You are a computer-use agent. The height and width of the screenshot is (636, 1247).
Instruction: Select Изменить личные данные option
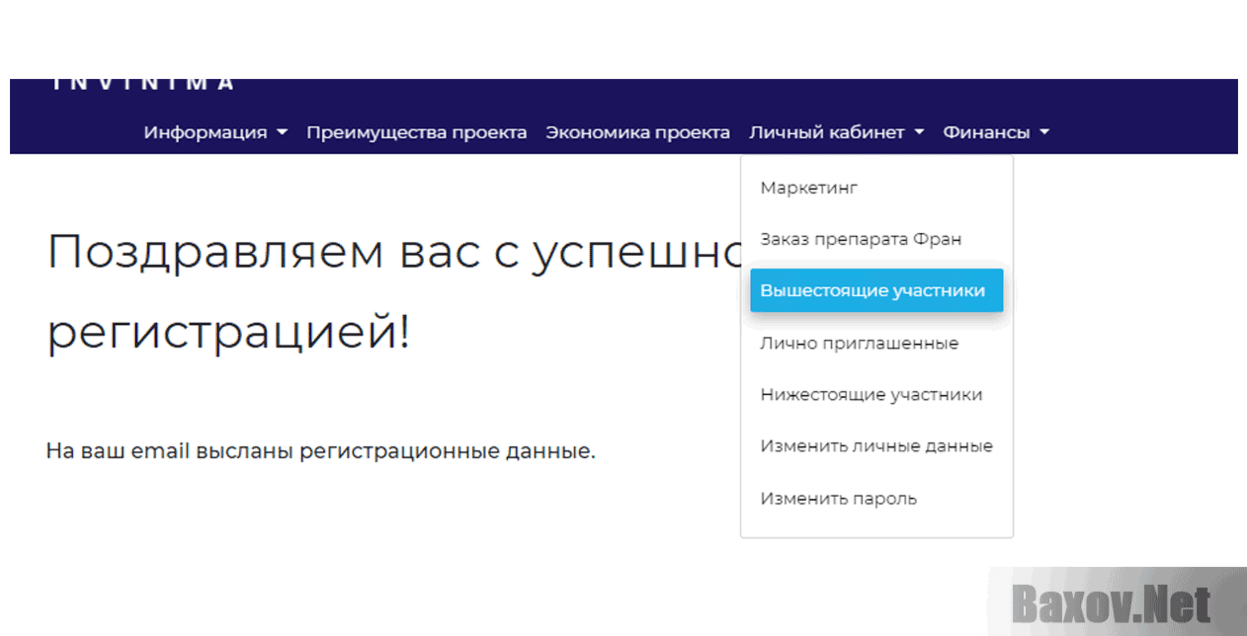point(876,446)
